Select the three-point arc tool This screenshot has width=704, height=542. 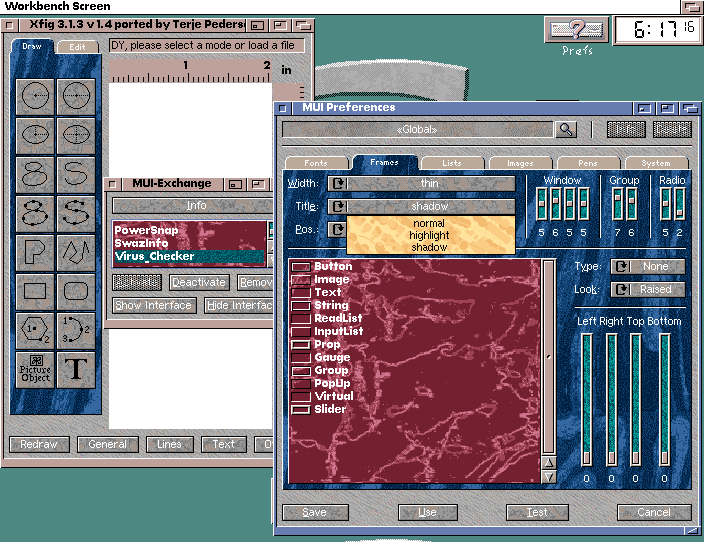[75, 330]
